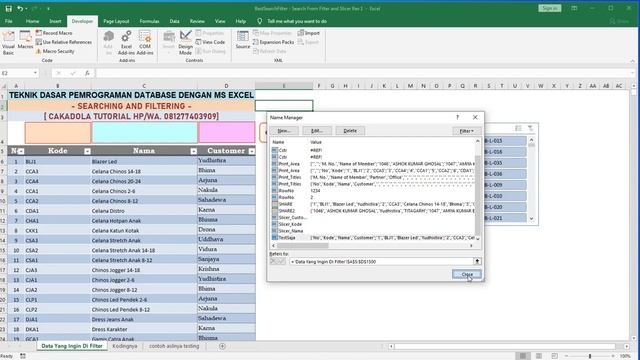The width and height of the screenshot is (640, 360).
Task: Save the workbook from Quick Access Toolbar
Action: point(9,8)
